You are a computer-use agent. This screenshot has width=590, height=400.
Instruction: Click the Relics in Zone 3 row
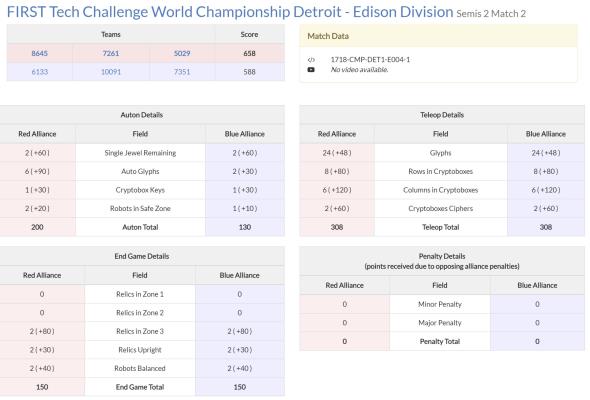[x=142, y=332]
